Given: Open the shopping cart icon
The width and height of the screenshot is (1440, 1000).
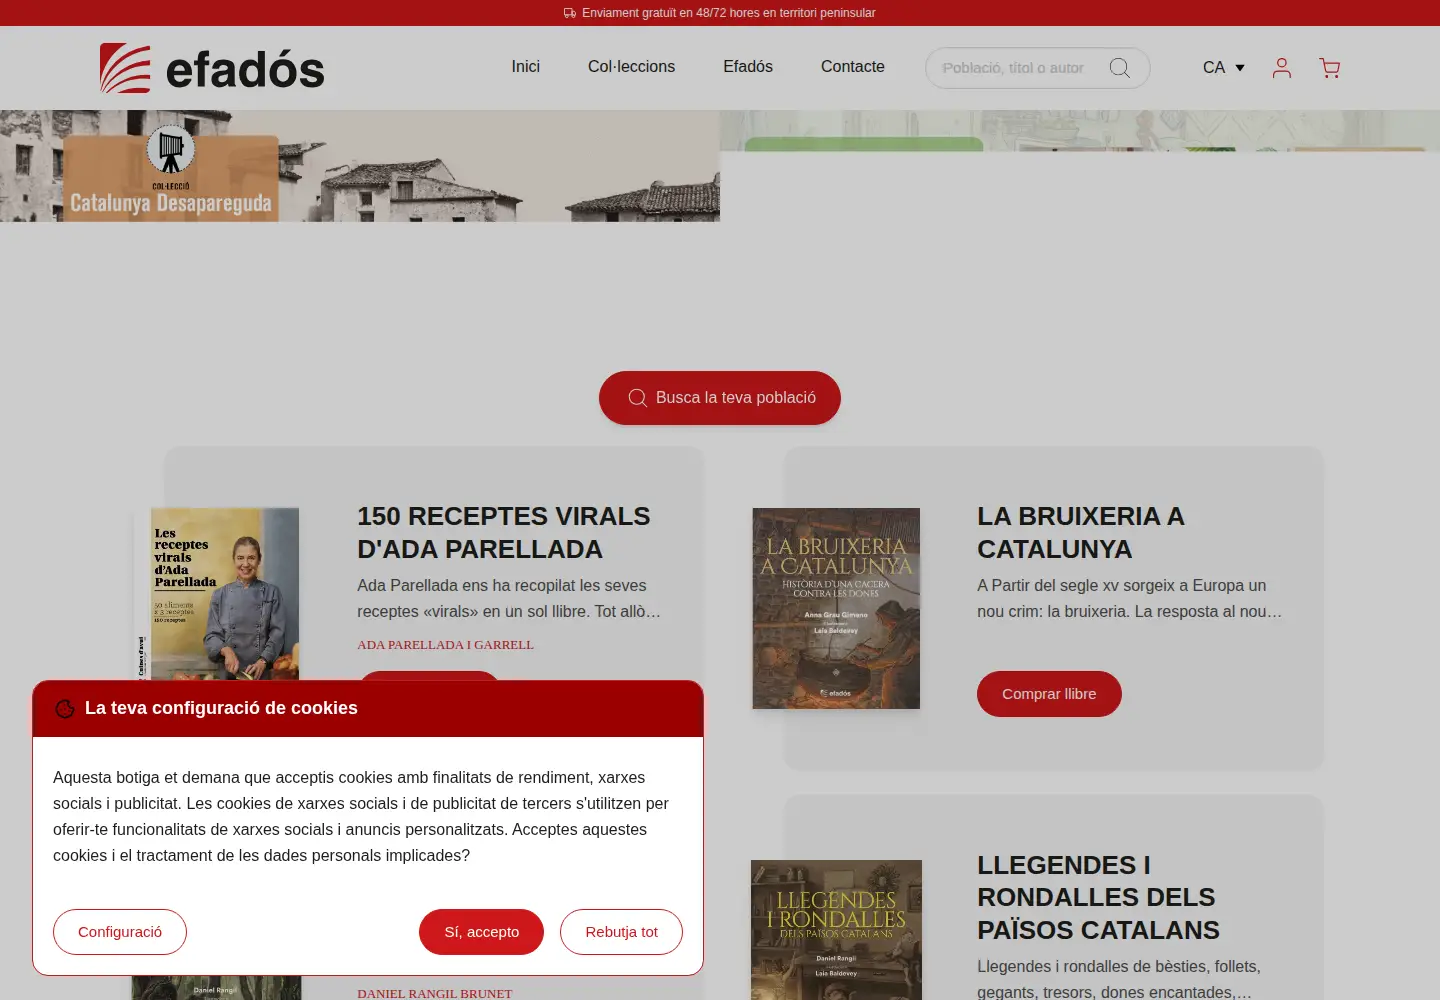Looking at the screenshot, I should coord(1330,68).
